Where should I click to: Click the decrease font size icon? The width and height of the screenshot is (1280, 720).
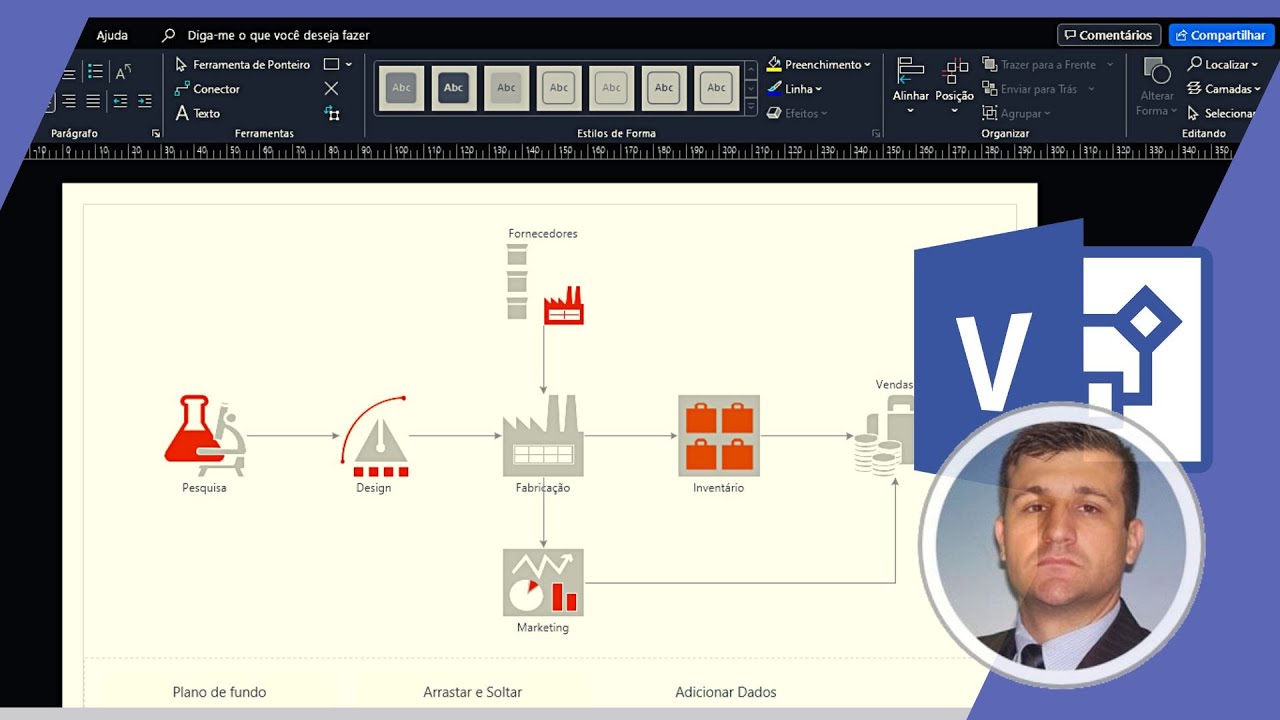pyautogui.click(x=123, y=71)
